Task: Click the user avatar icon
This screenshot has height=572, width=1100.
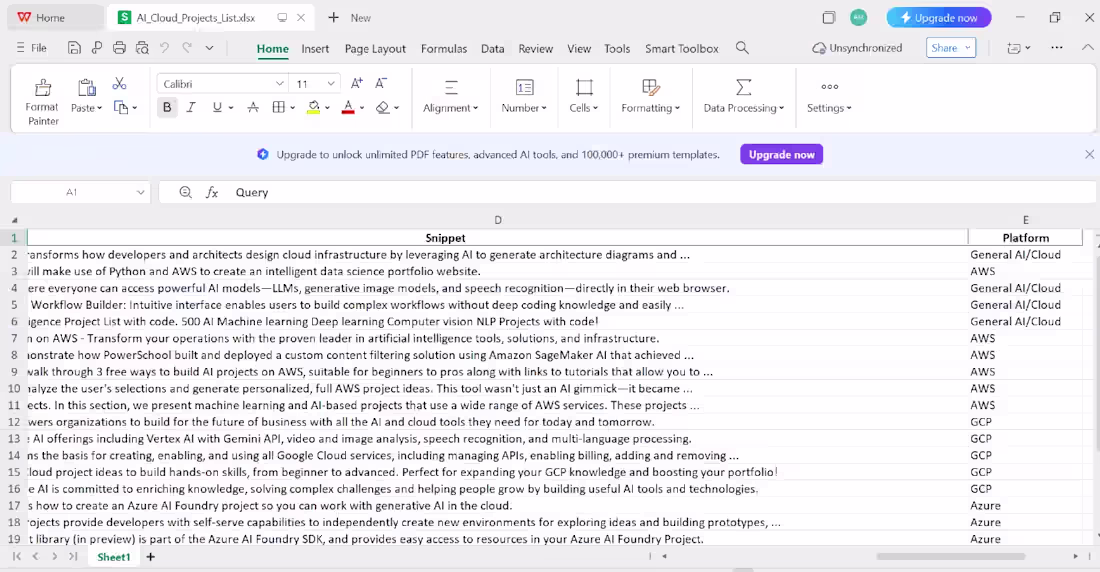Action: pyautogui.click(x=859, y=18)
